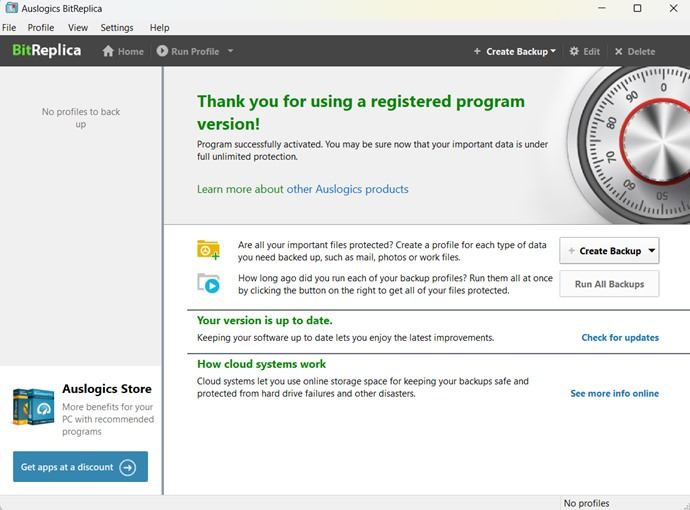The height and width of the screenshot is (510, 690).
Task: Click the yellow folder create-profile icon
Action: click(x=208, y=250)
